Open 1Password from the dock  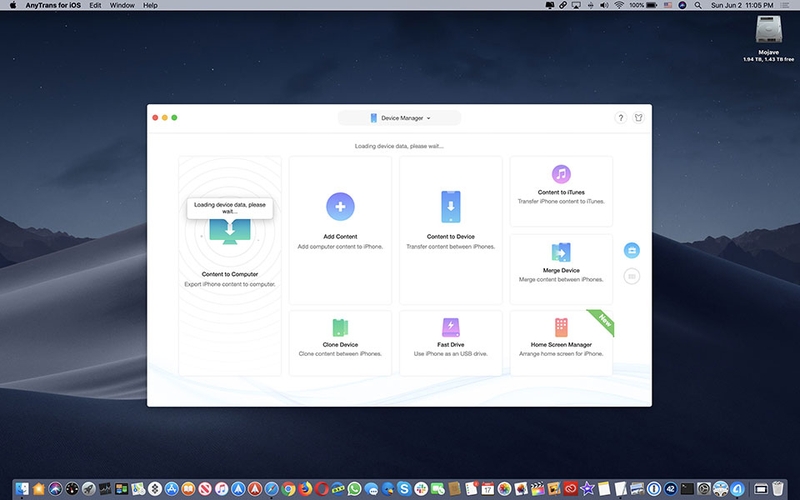[654, 489]
